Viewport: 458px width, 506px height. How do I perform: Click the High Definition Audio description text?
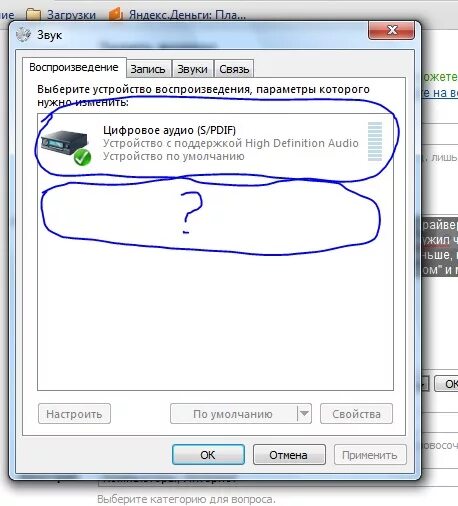[231, 143]
